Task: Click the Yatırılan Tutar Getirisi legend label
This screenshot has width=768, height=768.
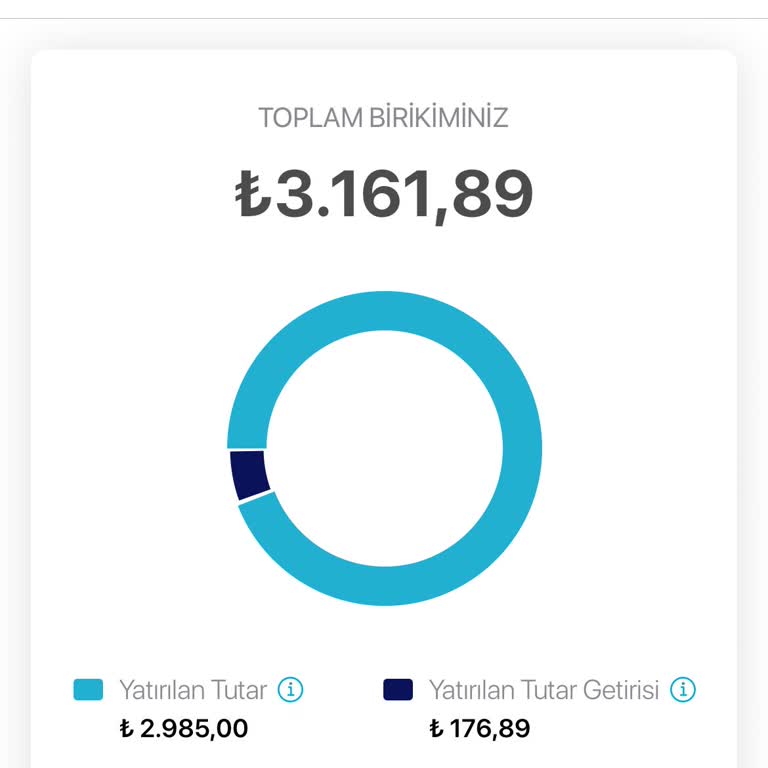Action: coord(544,690)
